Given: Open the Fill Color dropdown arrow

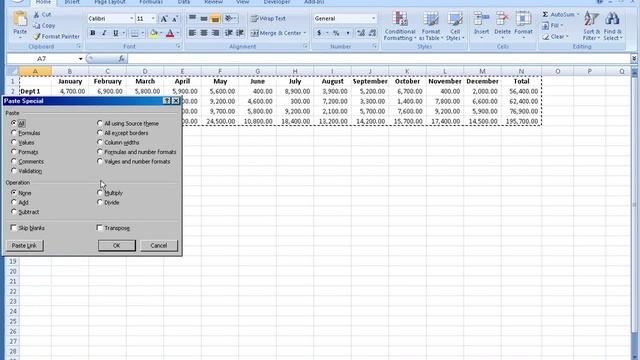Looking at the screenshot, I should click(161, 33).
